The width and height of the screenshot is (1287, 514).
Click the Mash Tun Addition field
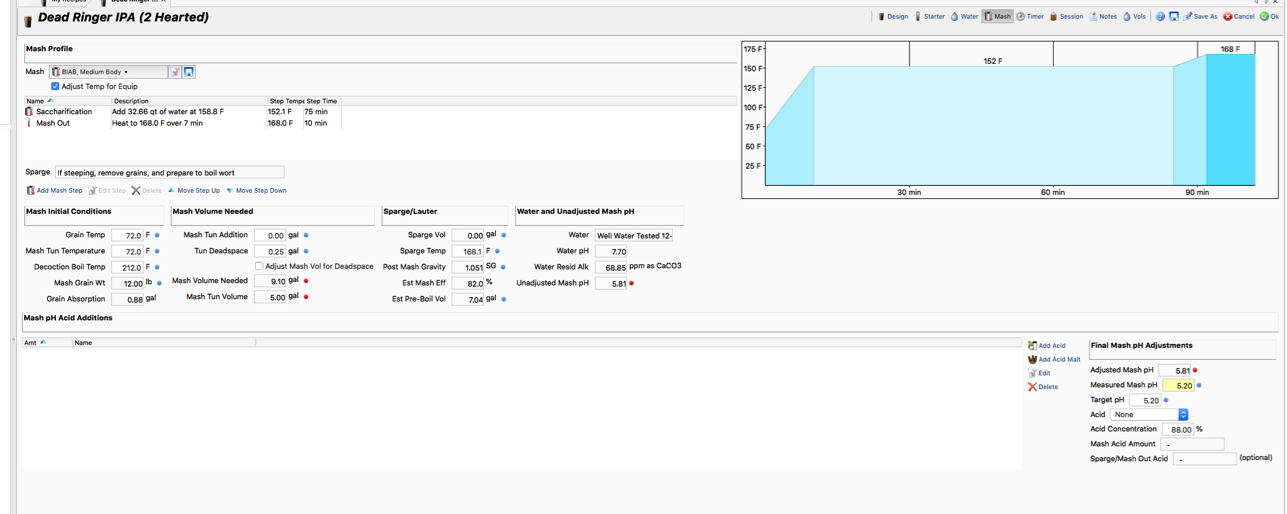(x=270, y=236)
